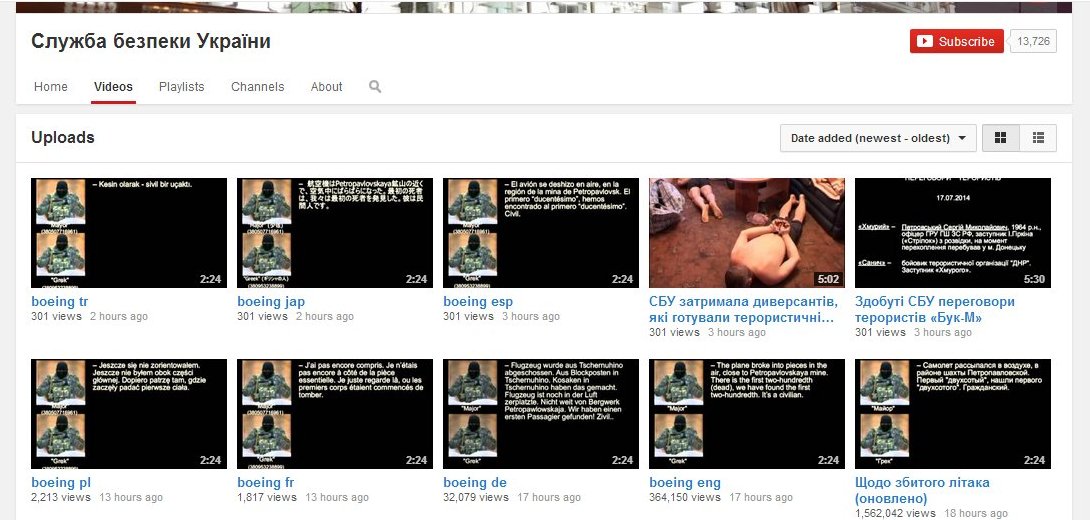The image size is (1090, 520).
Task: Open the "boeing fr" video thumbnail
Action: pos(335,414)
